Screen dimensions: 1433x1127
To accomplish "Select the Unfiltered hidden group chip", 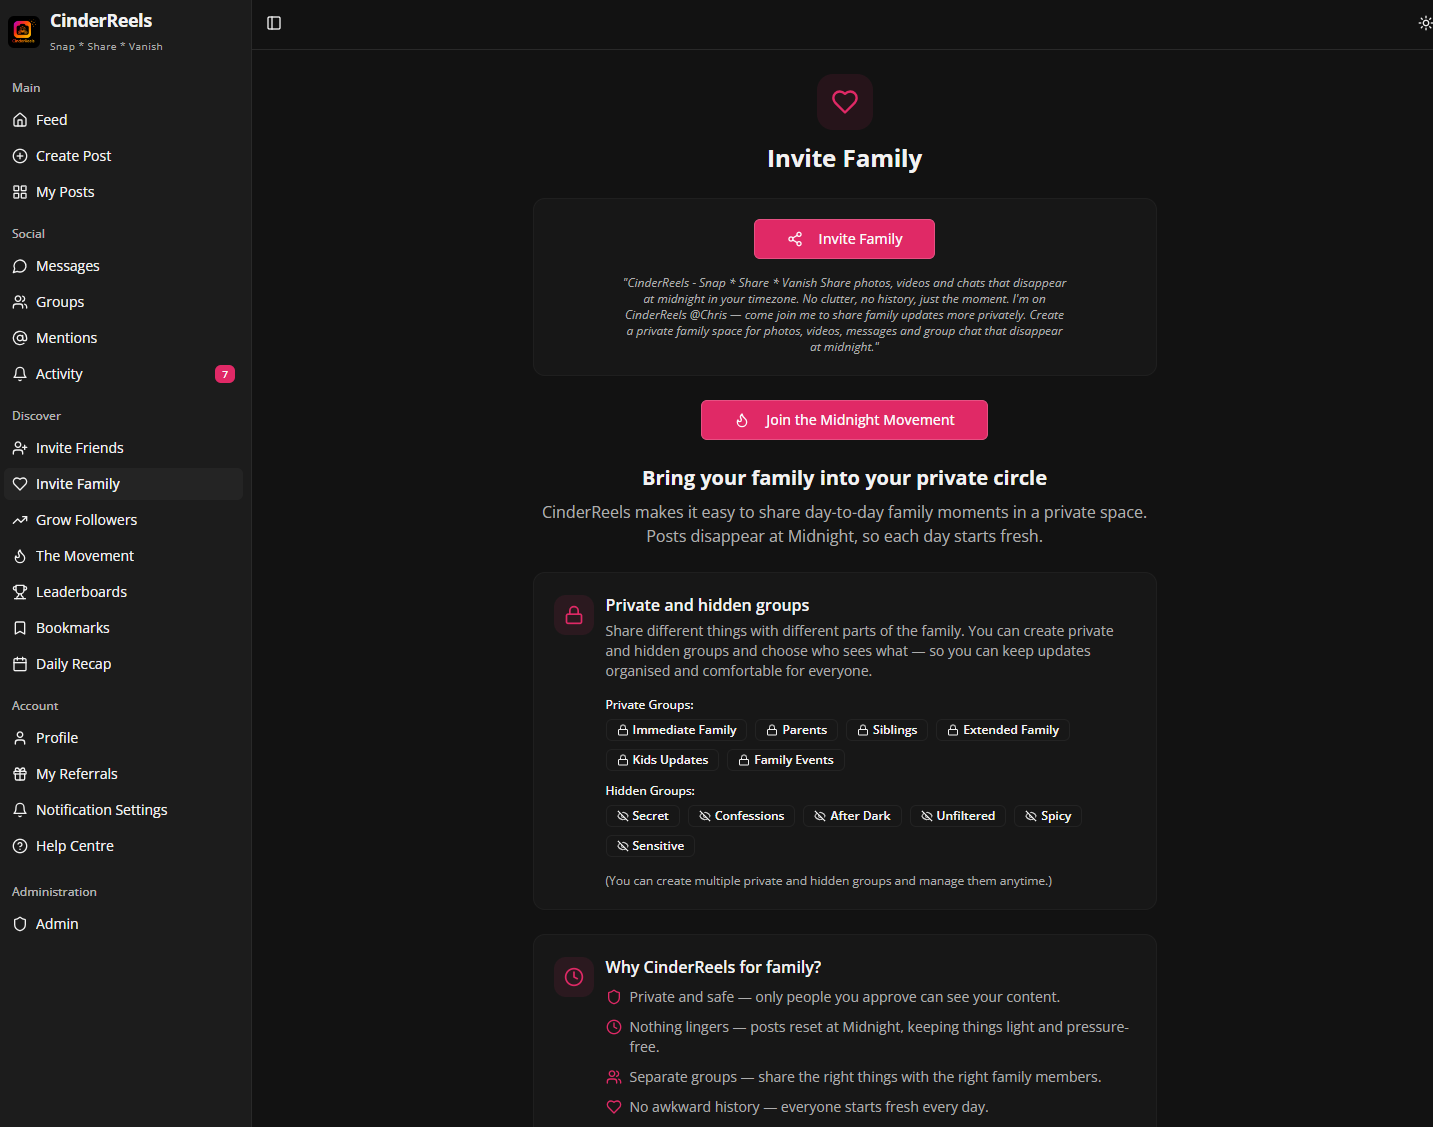I will (958, 816).
